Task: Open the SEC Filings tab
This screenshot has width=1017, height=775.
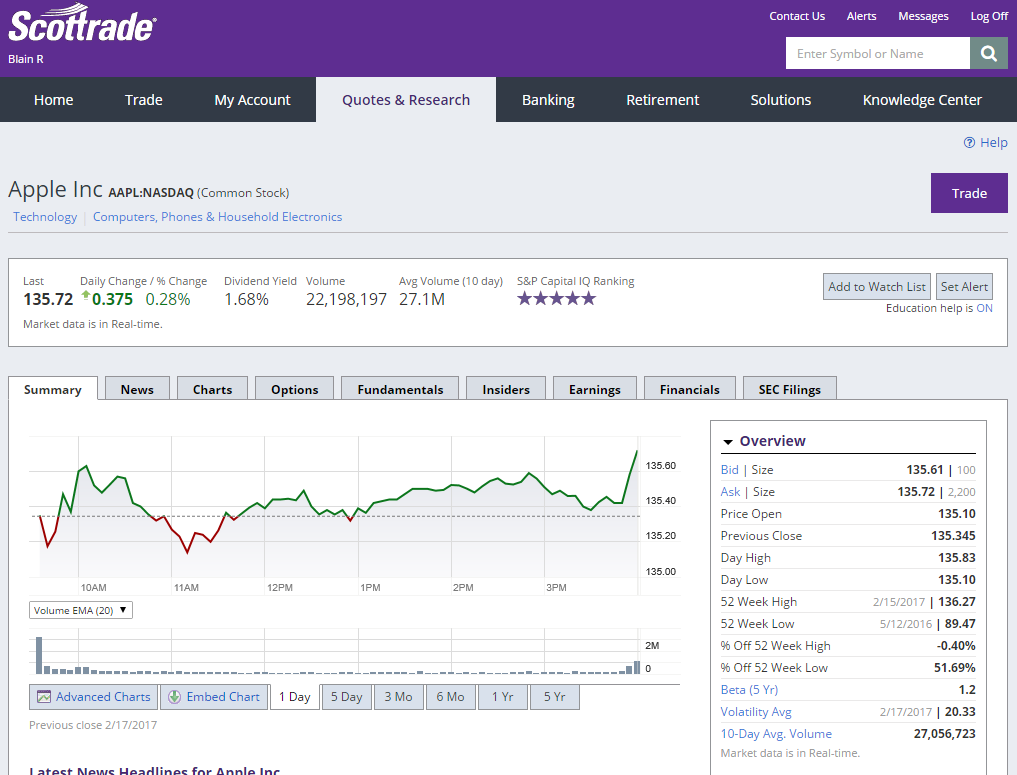Action: tap(789, 389)
